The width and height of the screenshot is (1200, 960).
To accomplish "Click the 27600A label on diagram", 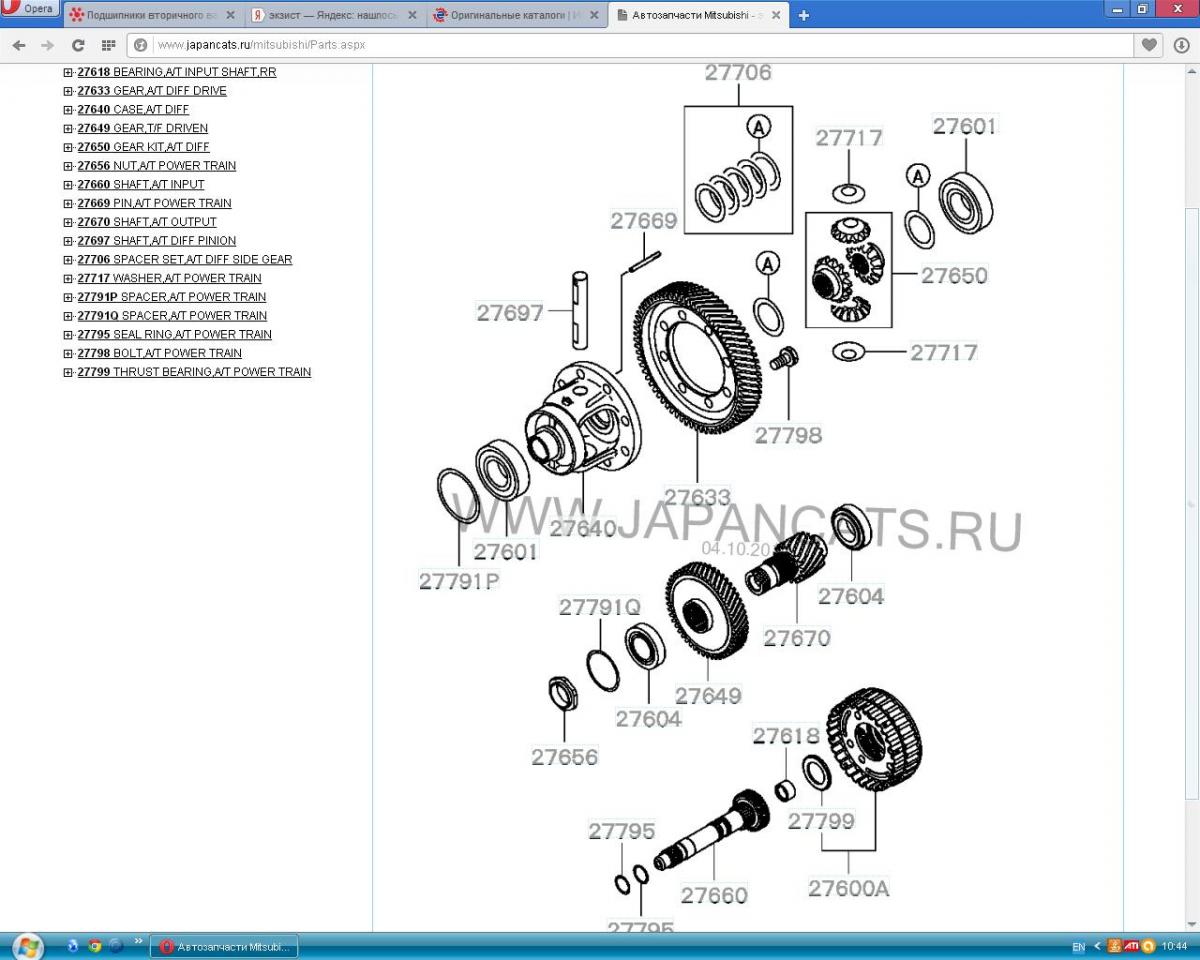I will coord(849,887).
